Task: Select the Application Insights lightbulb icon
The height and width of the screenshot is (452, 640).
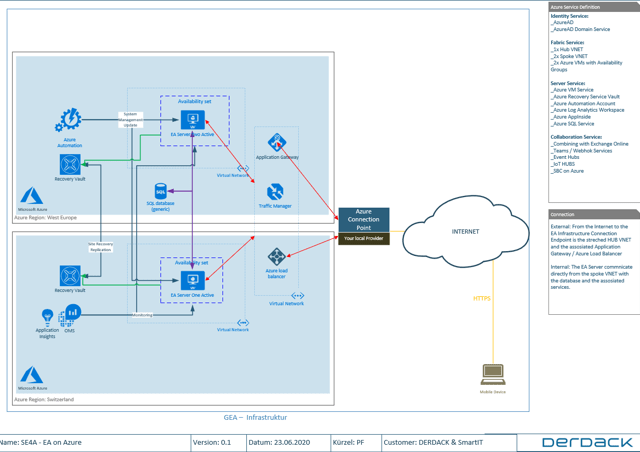Action: click(x=47, y=318)
